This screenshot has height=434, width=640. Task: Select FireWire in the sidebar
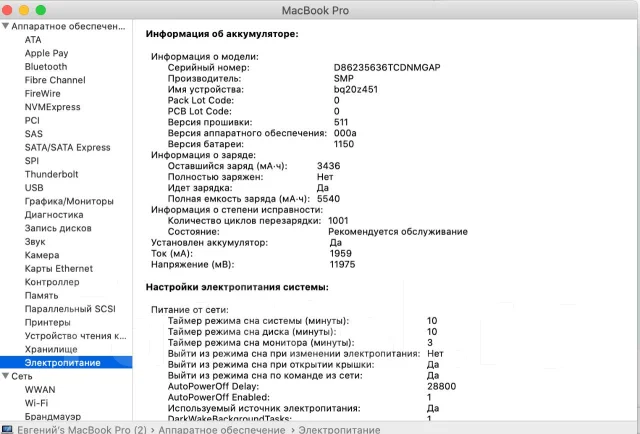[42, 93]
